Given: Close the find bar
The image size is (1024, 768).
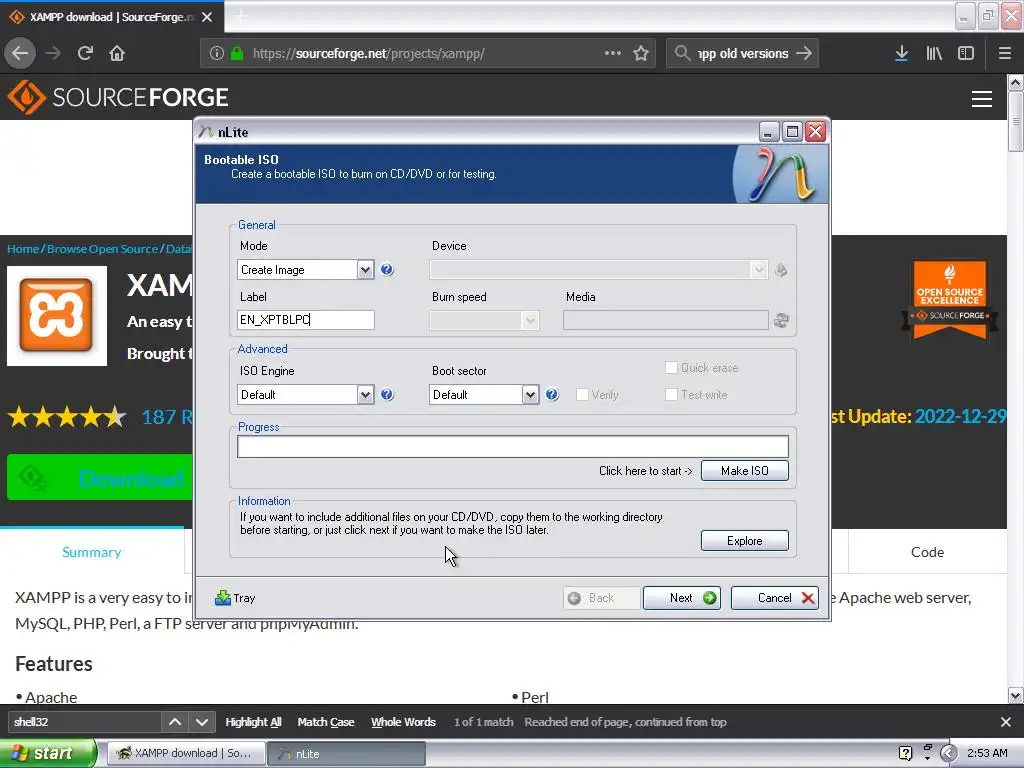Looking at the screenshot, I should 1006,722.
